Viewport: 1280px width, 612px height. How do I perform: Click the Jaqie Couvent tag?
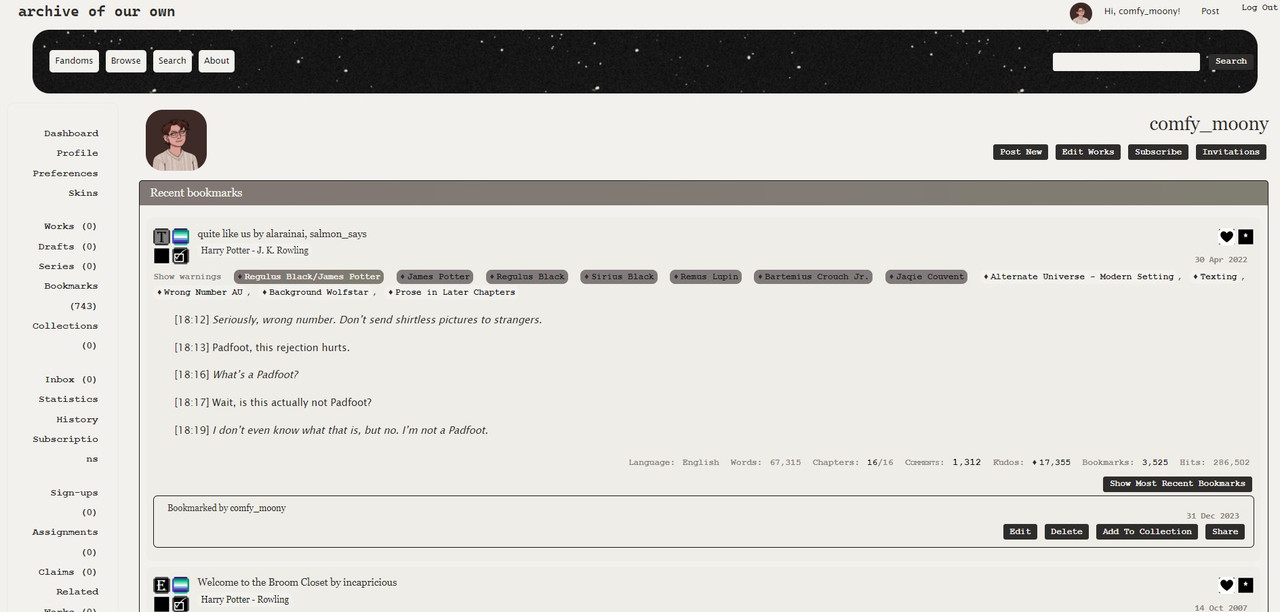click(927, 277)
